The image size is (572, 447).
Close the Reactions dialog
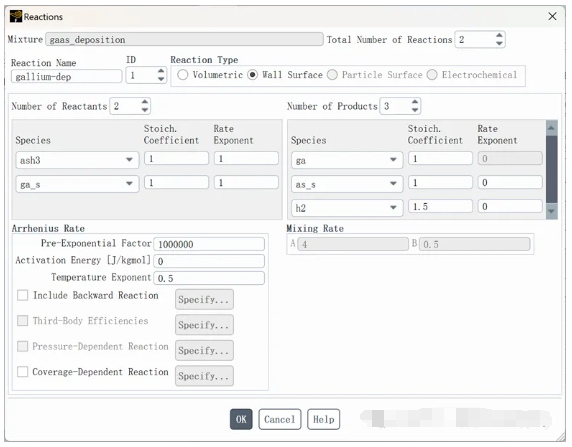coord(552,16)
